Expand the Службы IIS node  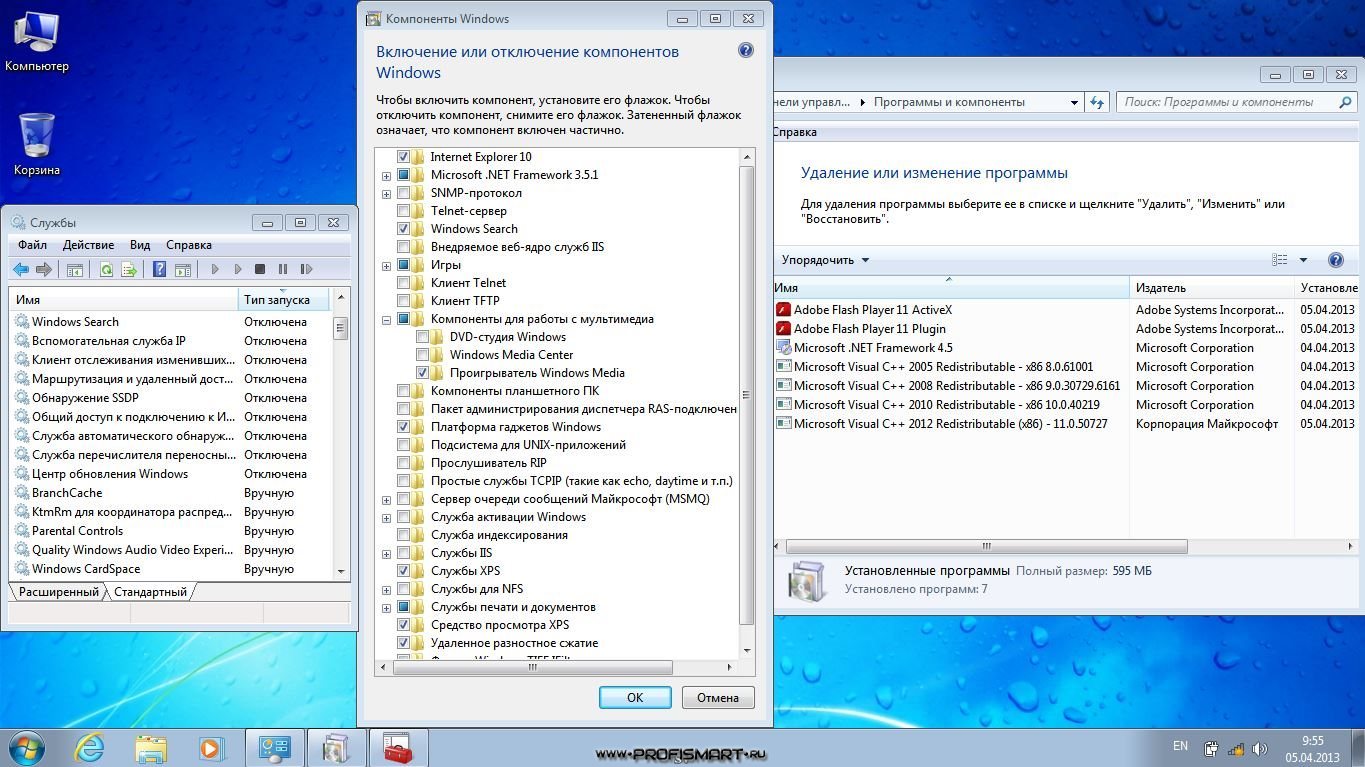[x=386, y=554]
